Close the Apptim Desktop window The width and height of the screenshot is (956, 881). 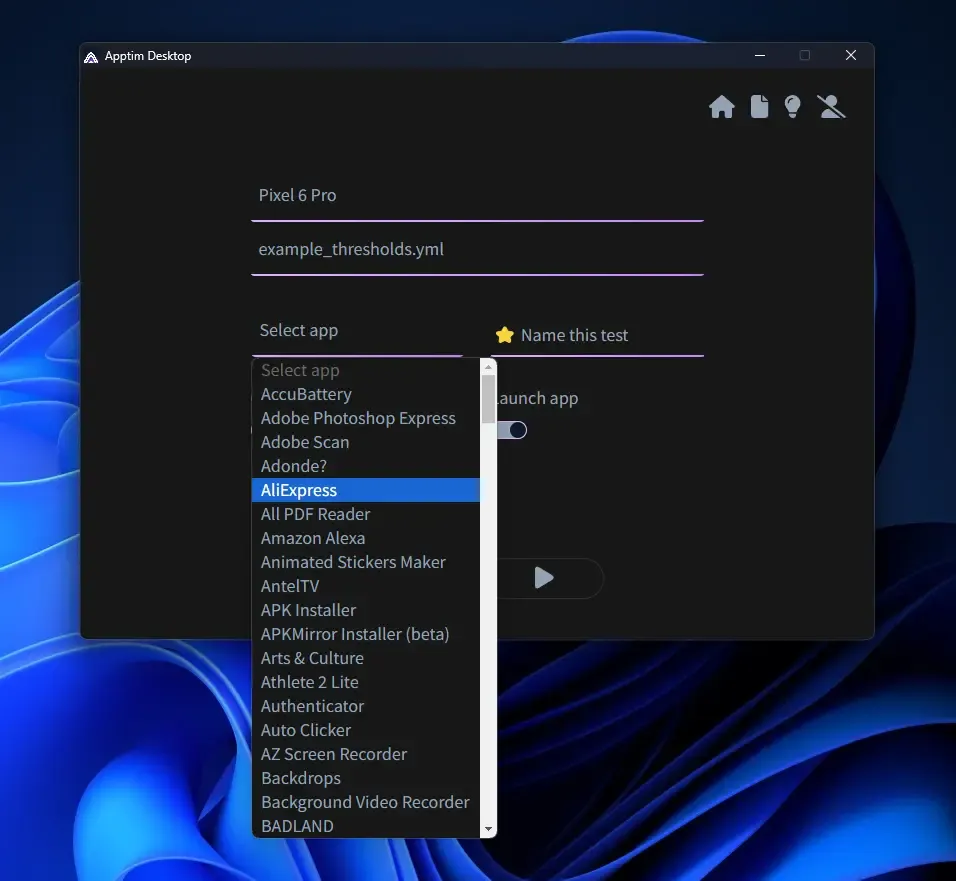851,55
